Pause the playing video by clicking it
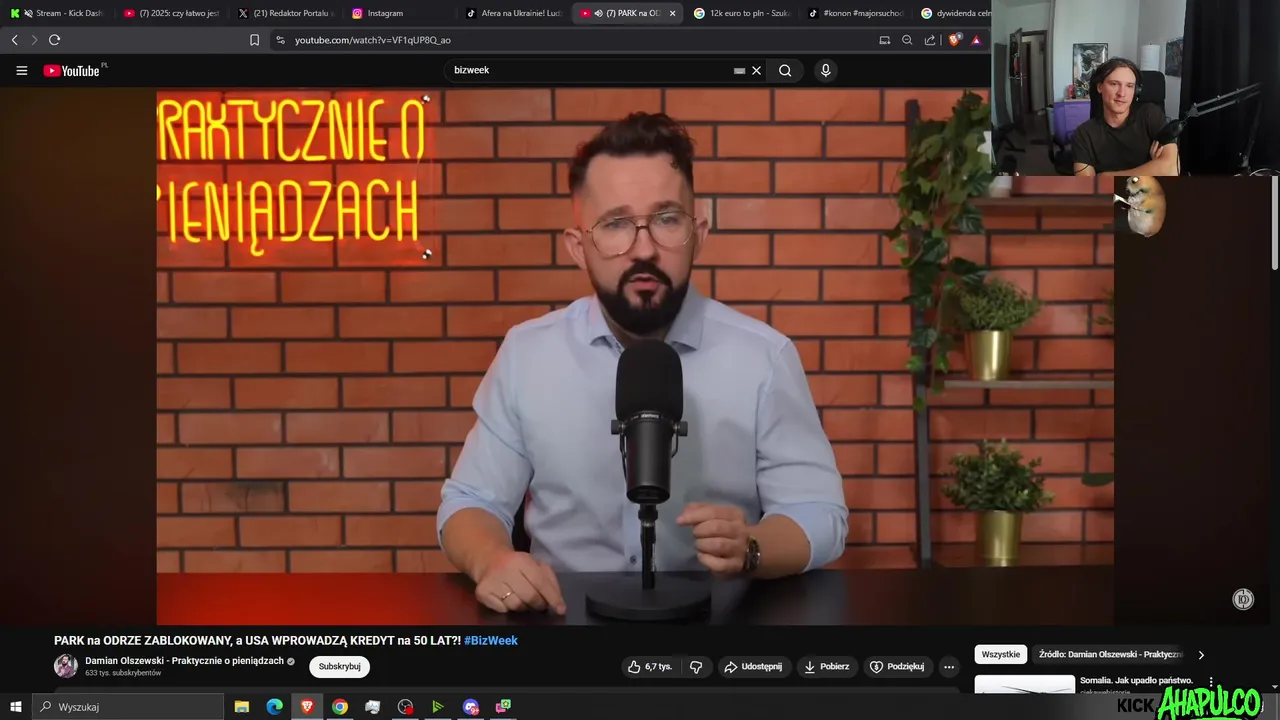Image resolution: width=1280 pixels, height=720 pixels. [x=635, y=355]
